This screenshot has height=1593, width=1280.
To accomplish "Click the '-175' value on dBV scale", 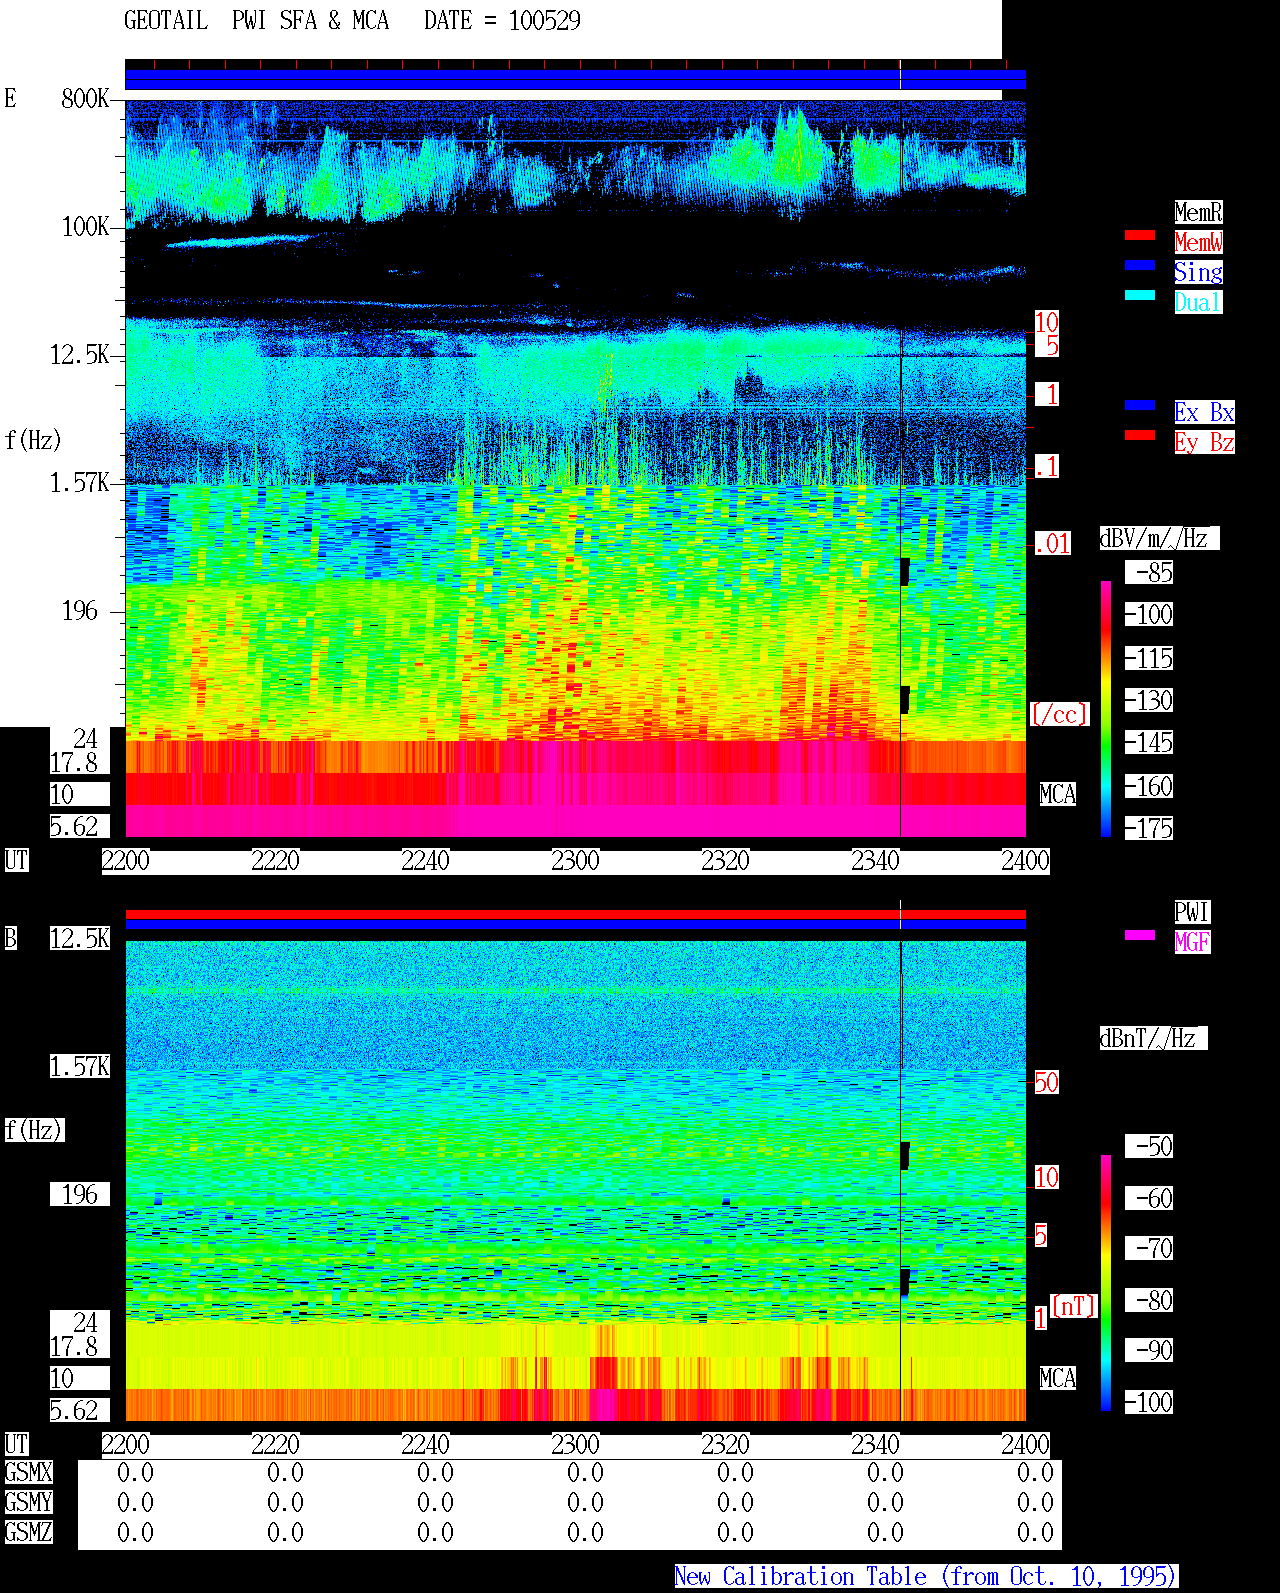I will coord(1149,829).
